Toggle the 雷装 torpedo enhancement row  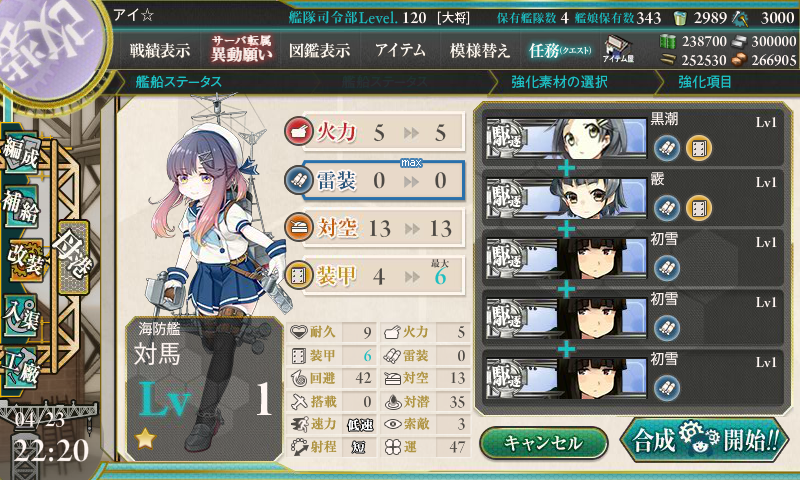374,180
